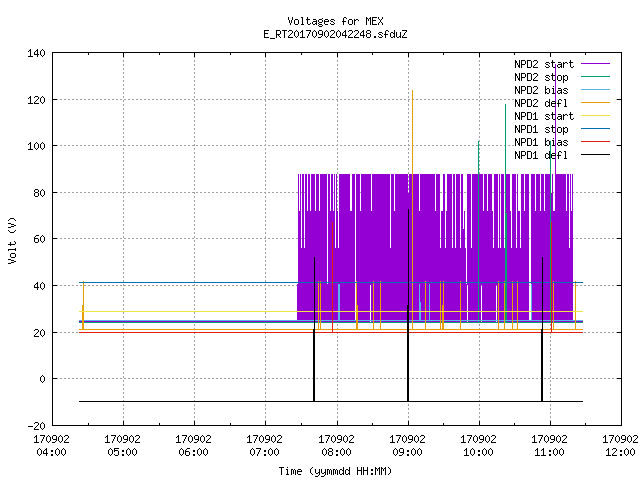Click the black NPD1 defl legend line
This screenshot has height=480, width=640.
[595, 155]
